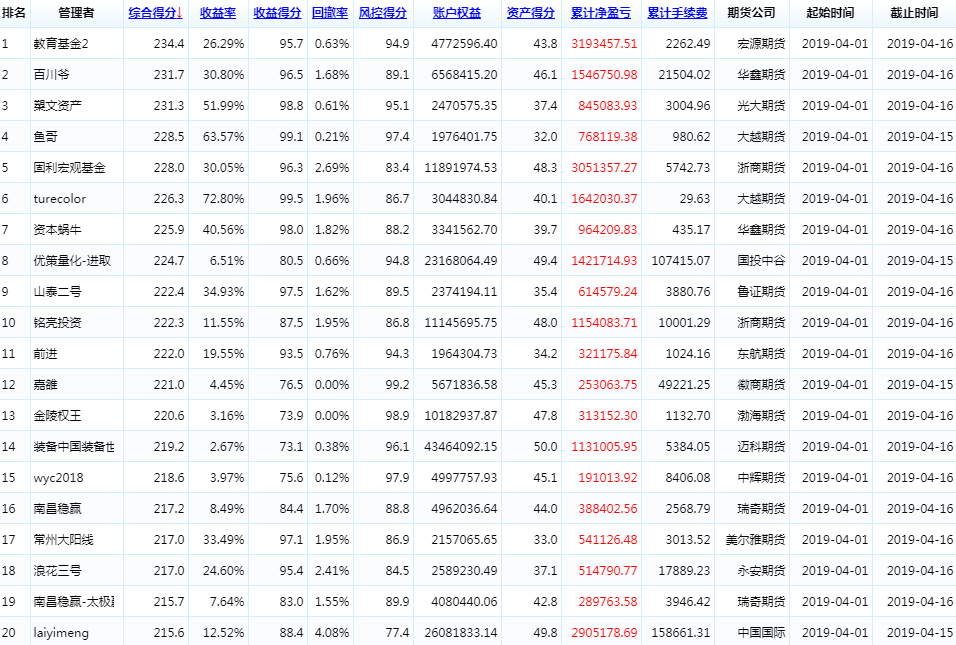Image resolution: width=956 pixels, height=645 pixels.
Task: Select manager 百川爷
Action: (x=51, y=75)
